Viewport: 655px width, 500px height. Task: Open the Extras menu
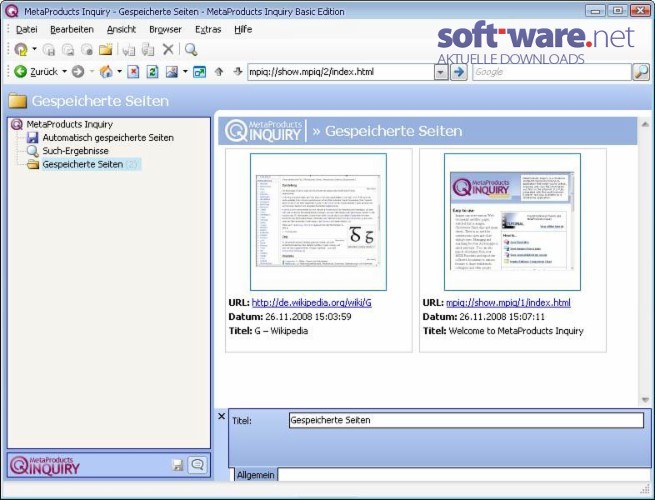208,29
